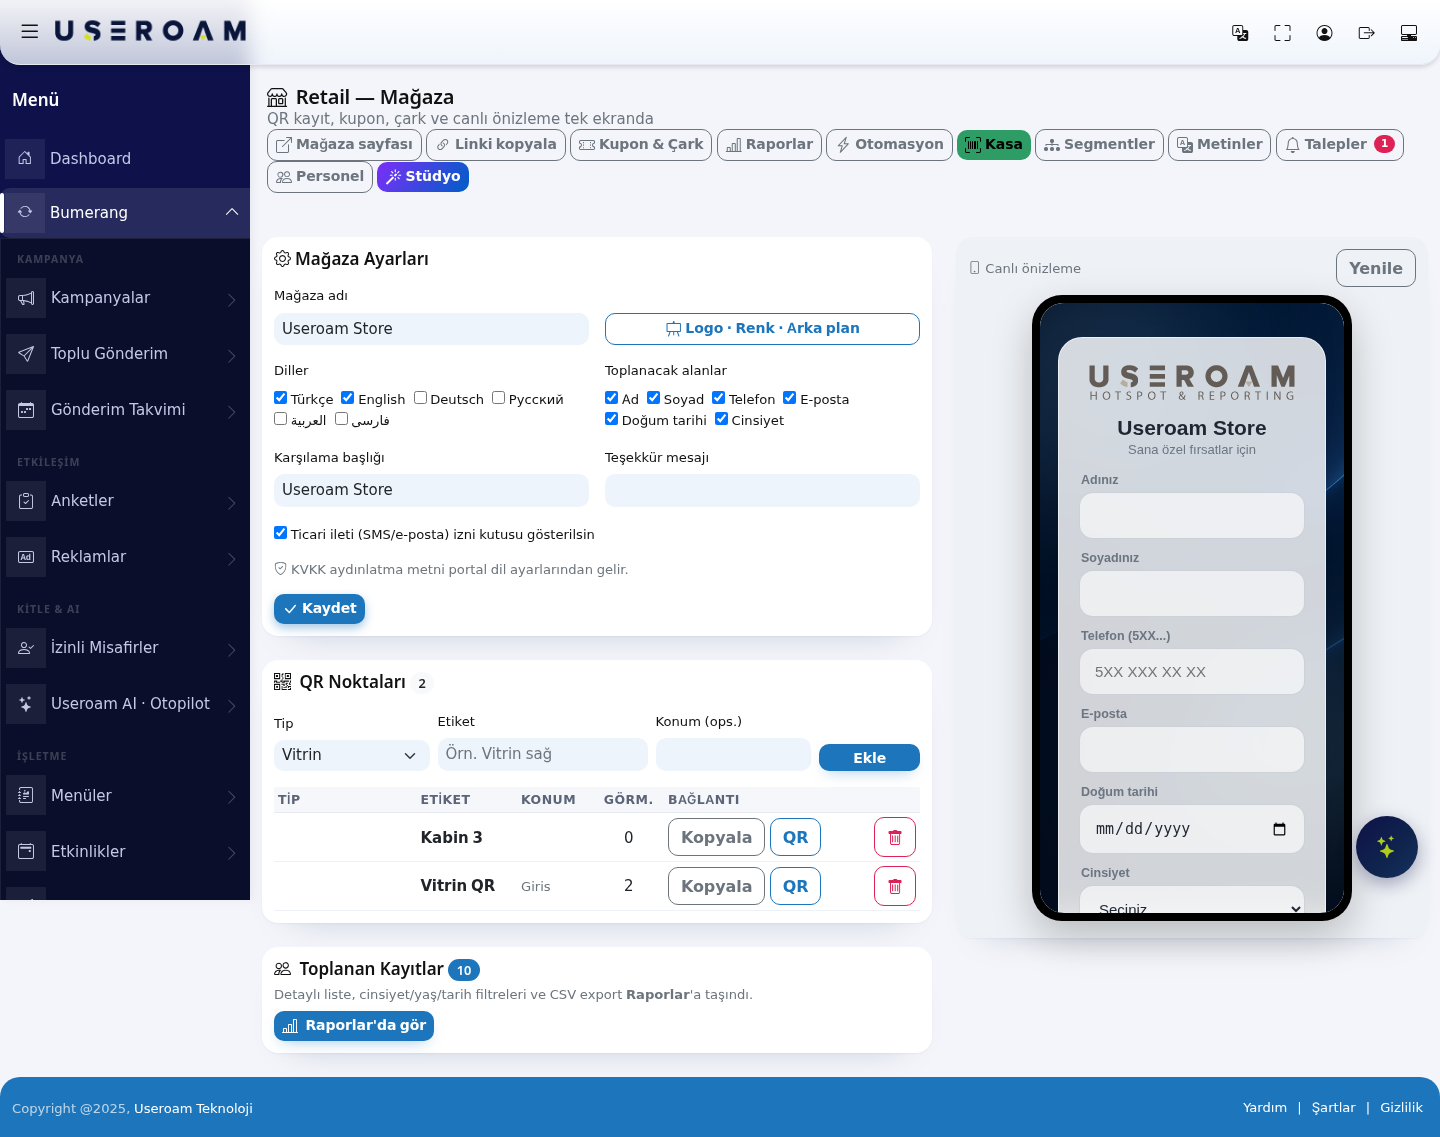Click the Anketler clipboard icon

[x=26, y=501]
